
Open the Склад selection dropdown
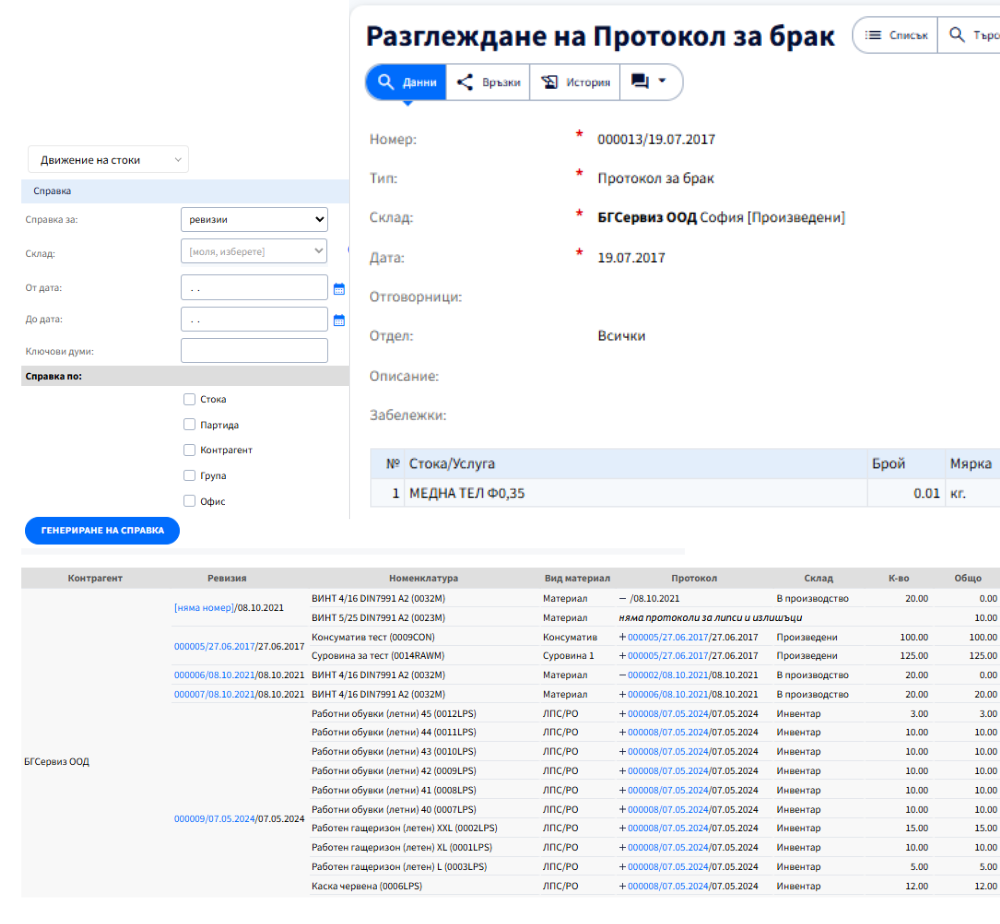point(254,251)
